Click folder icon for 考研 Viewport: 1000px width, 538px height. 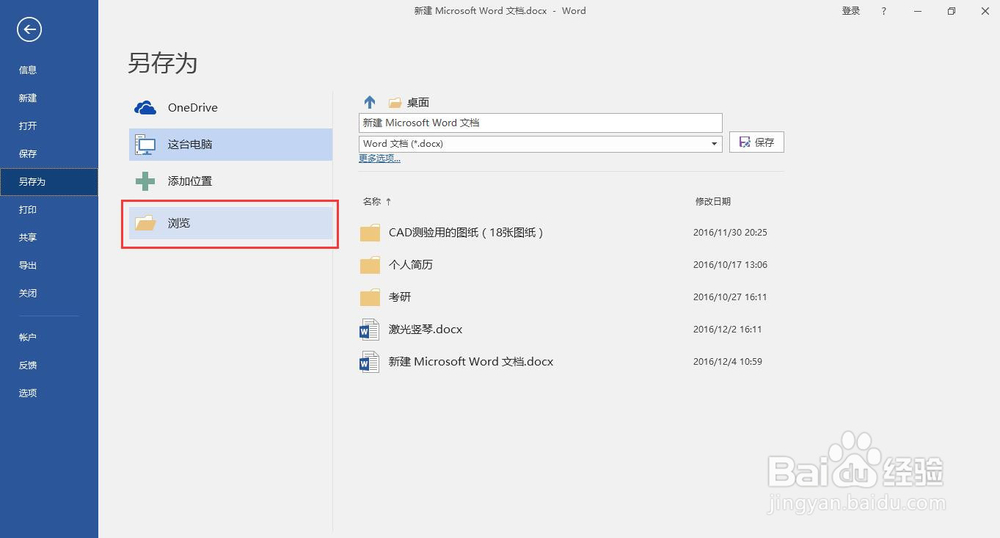tap(370, 297)
